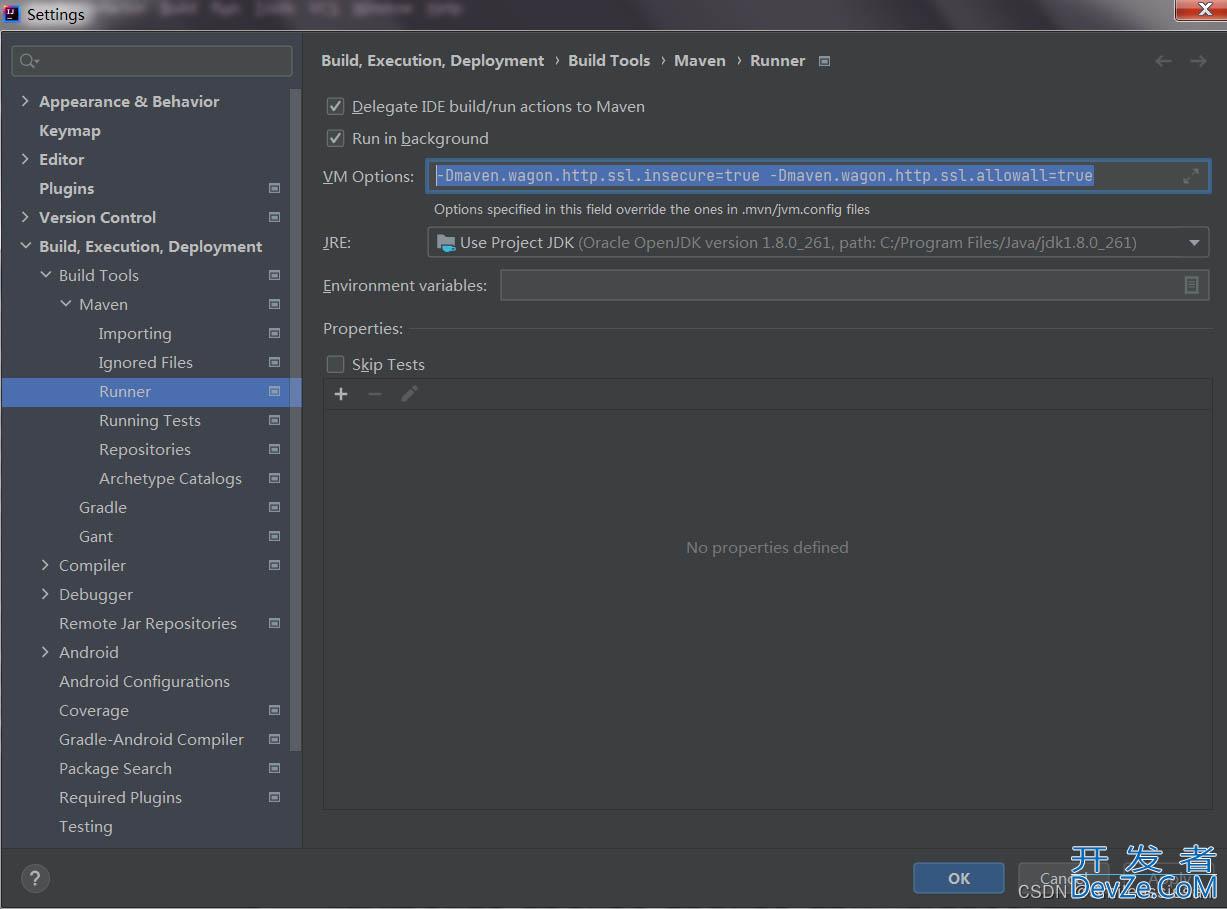Confirm settings with OK button
Image resolution: width=1227 pixels, height=909 pixels.
(x=959, y=878)
